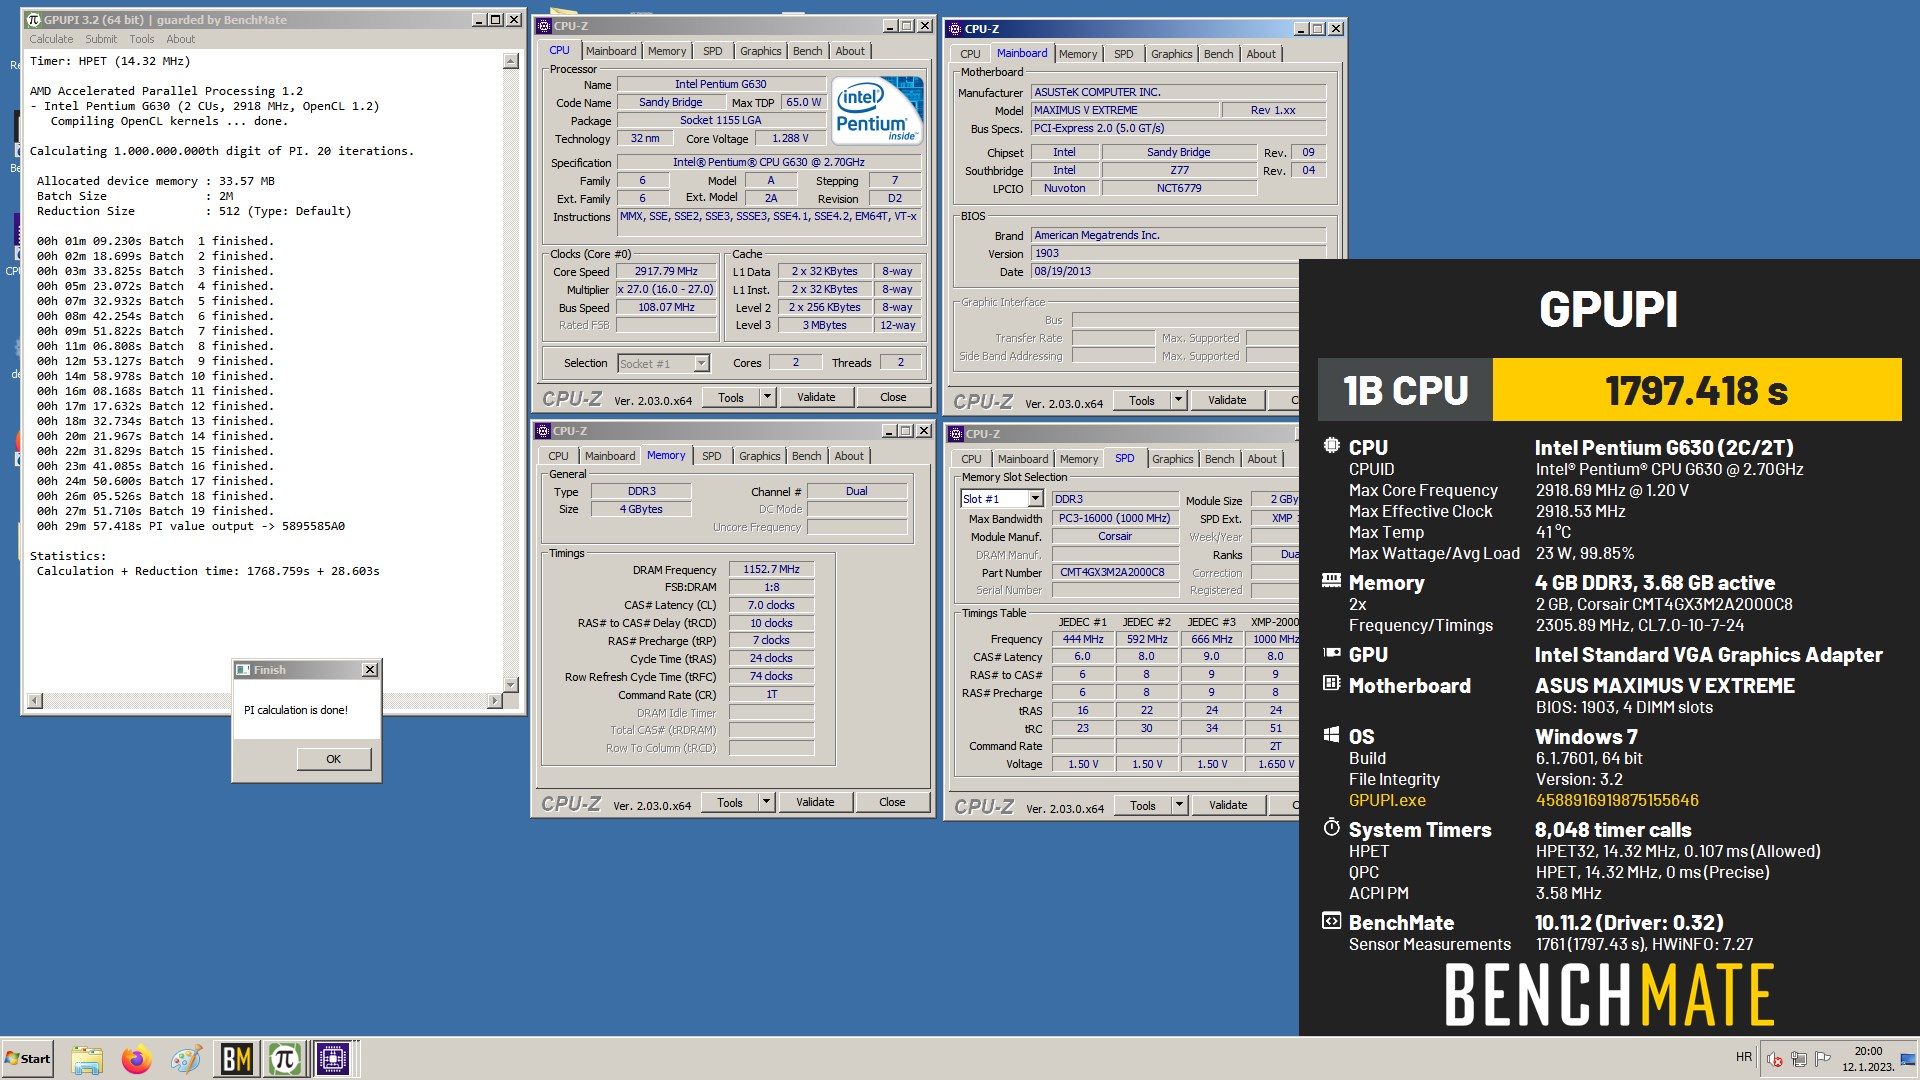Click Close in the Memory window
The image size is (1920, 1080).
892,802
